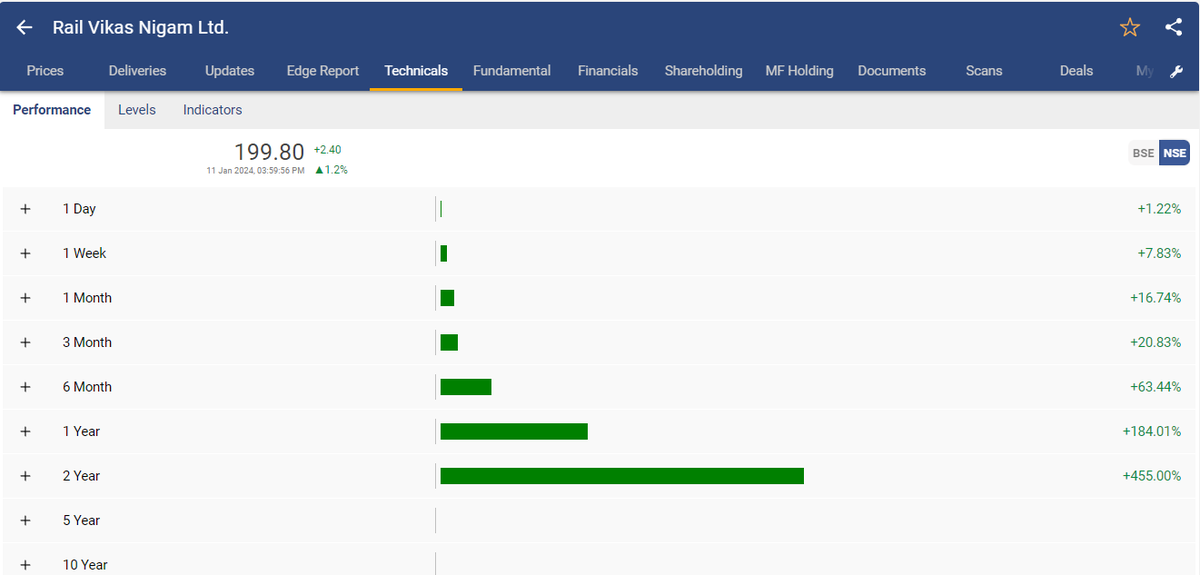Viewport: 1200px width, 575px height.
Task: Go back using the left arrow
Action: click(25, 28)
